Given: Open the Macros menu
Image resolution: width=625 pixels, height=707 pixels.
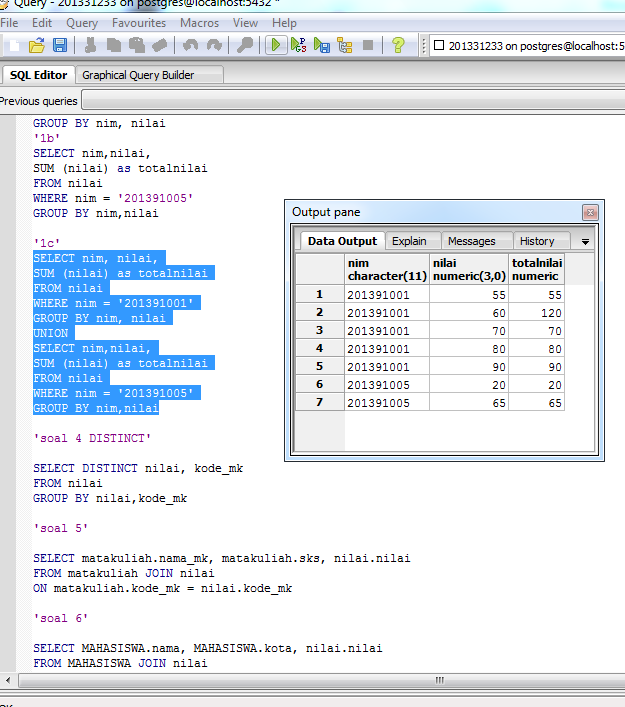Looking at the screenshot, I should (199, 23).
